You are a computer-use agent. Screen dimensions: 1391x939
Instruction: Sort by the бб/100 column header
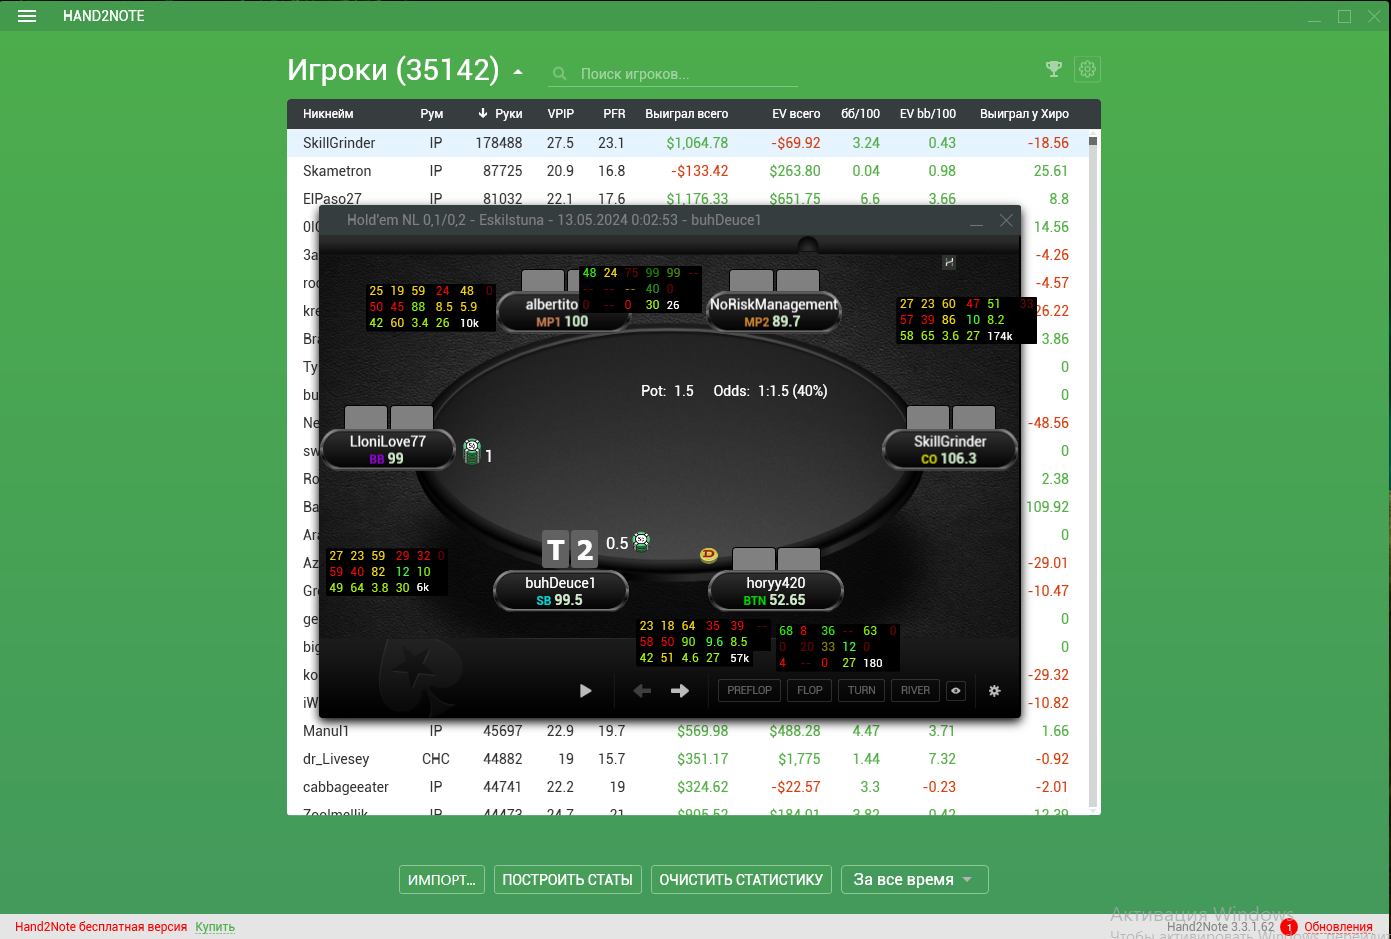861,114
